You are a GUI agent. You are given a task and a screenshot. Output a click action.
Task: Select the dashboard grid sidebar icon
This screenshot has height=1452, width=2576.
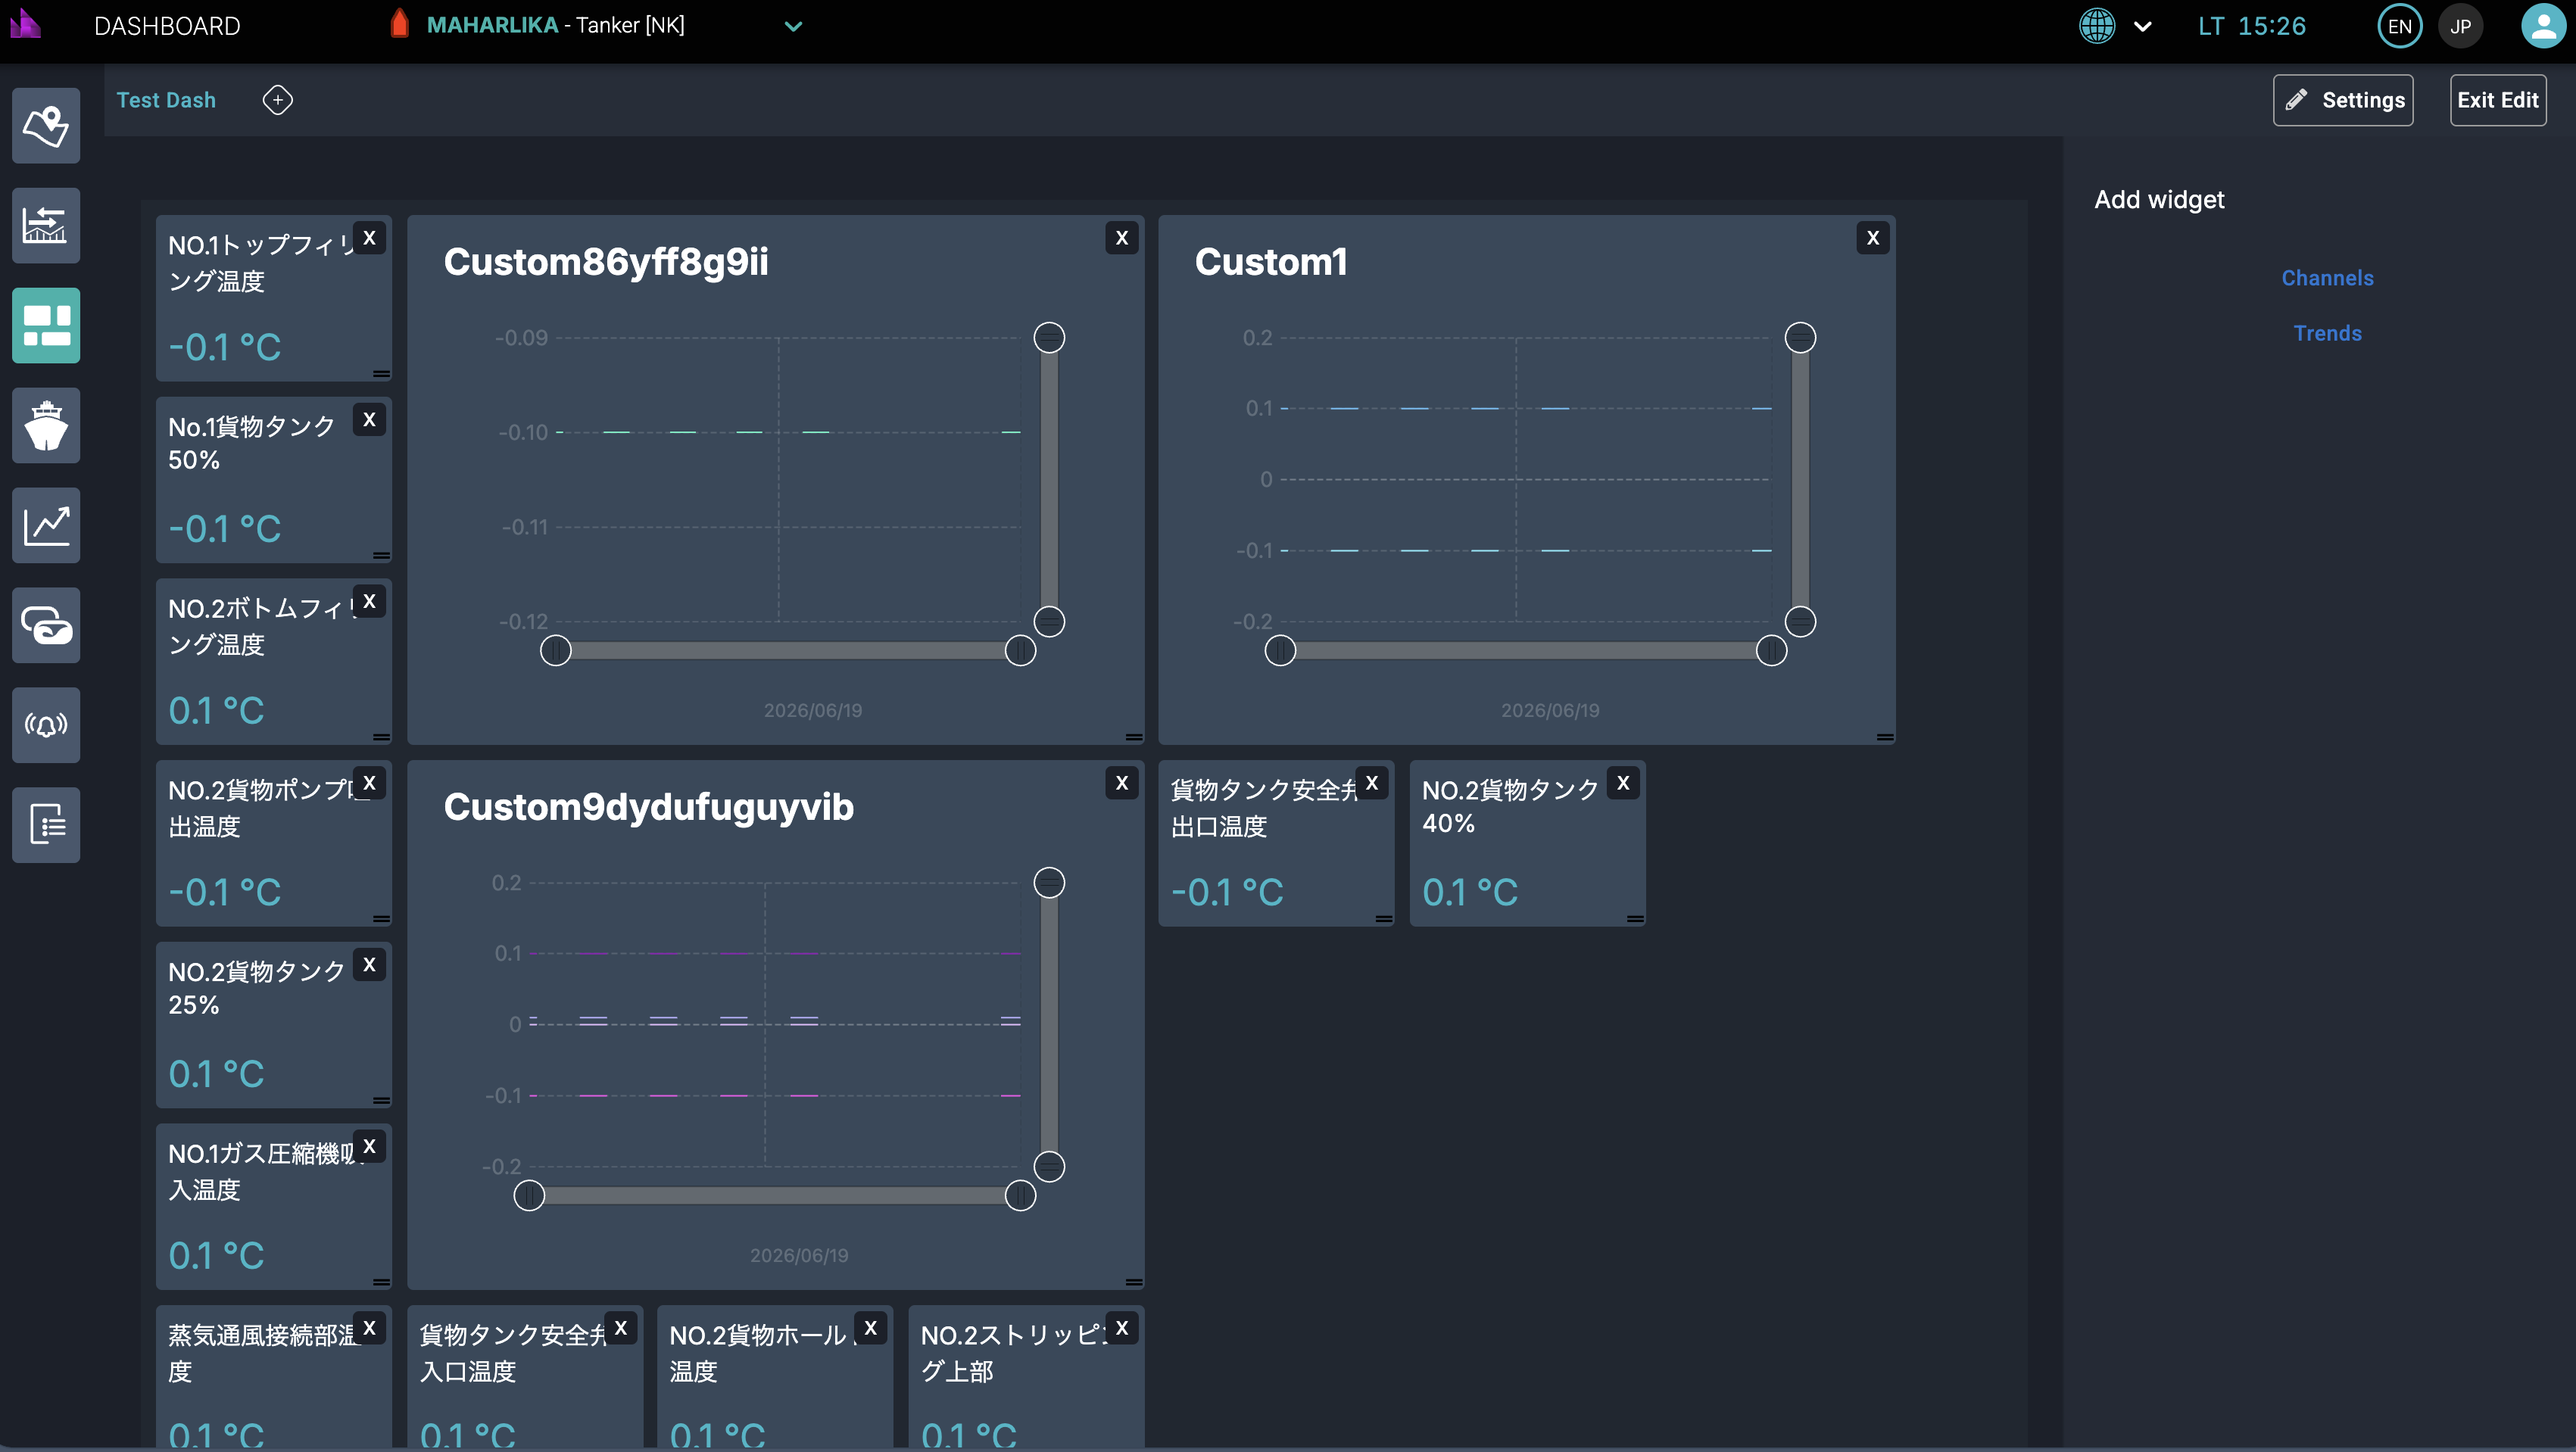pos(46,325)
